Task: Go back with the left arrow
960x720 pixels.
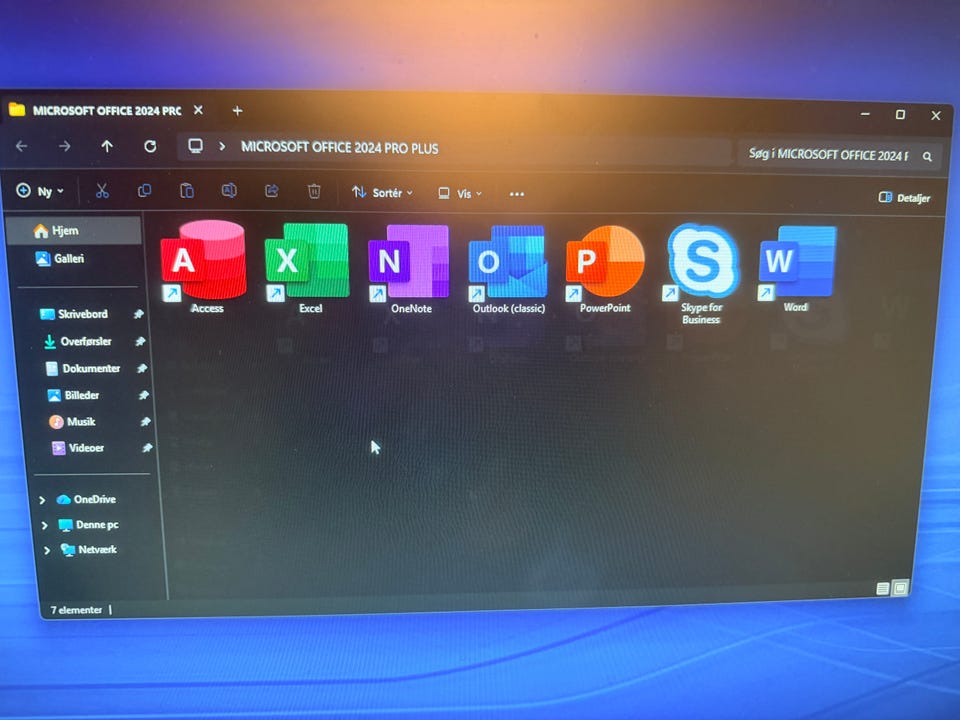Action: click(22, 146)
